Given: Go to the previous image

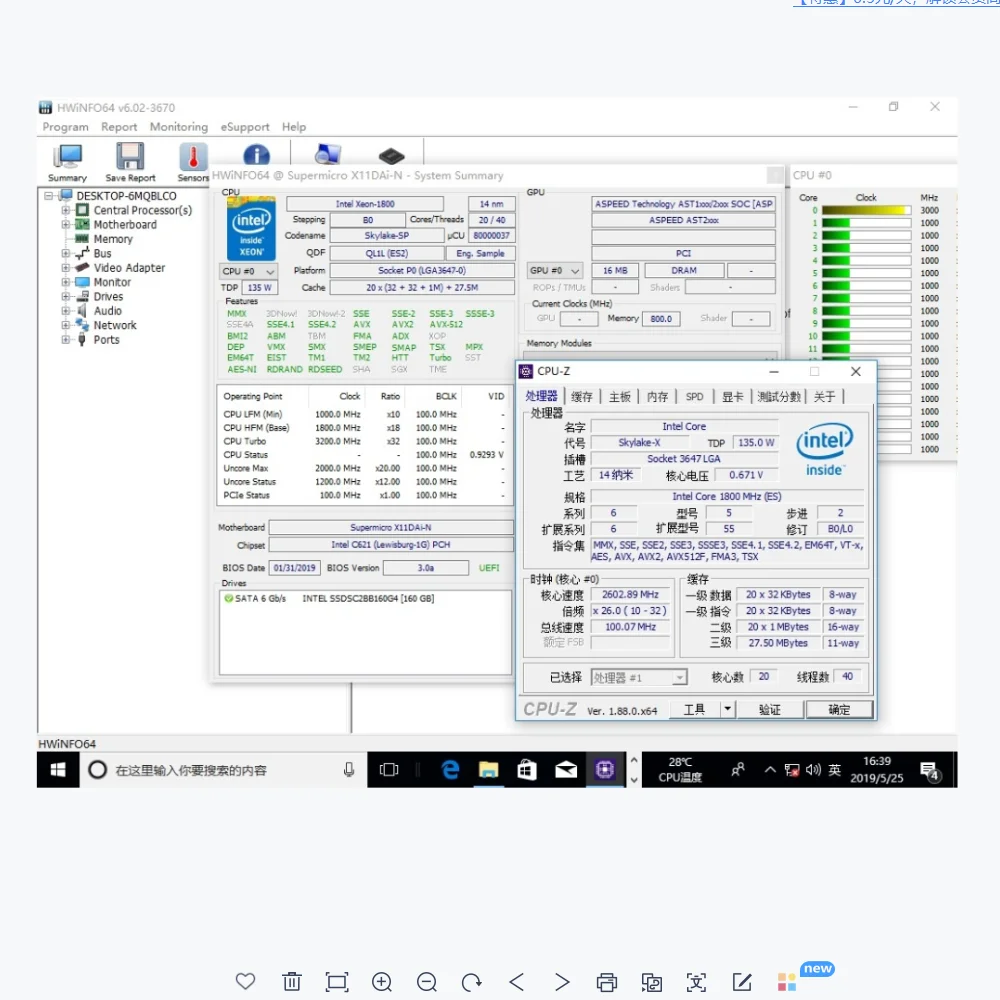Looking at the screenshot, I should click(x=517, y=982).
